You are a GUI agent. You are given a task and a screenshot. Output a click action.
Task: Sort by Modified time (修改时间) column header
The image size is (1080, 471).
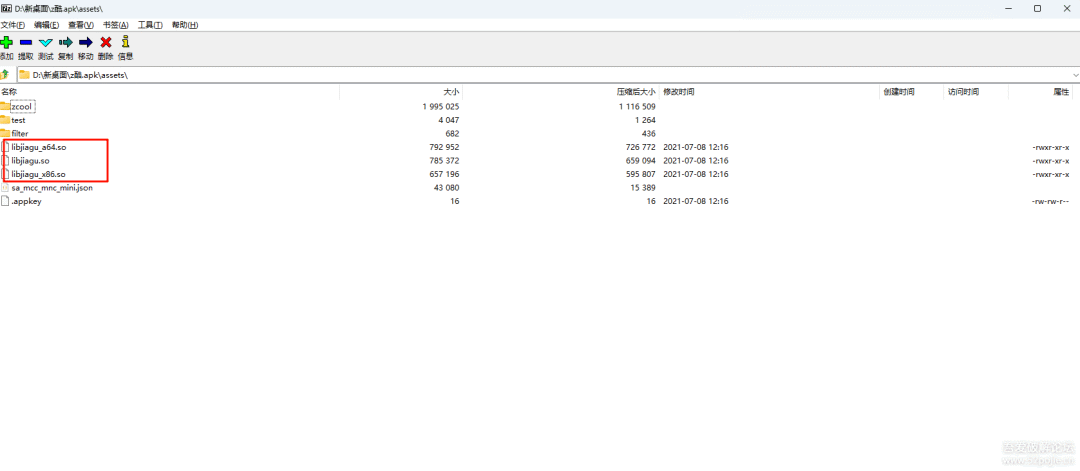[x=769, y=92]
